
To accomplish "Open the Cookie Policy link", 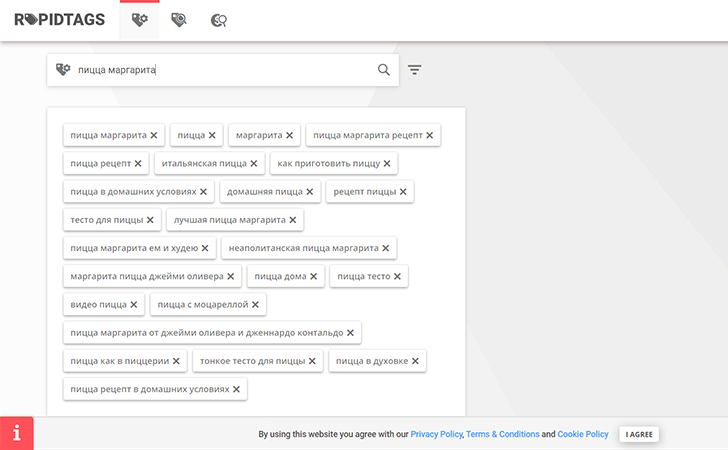I will coord(583,435).
